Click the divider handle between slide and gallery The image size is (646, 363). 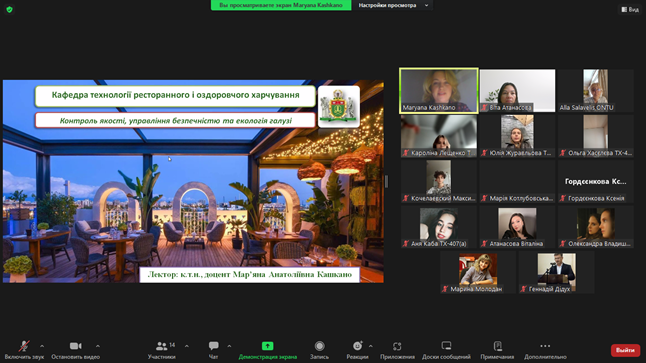[386, 181]
